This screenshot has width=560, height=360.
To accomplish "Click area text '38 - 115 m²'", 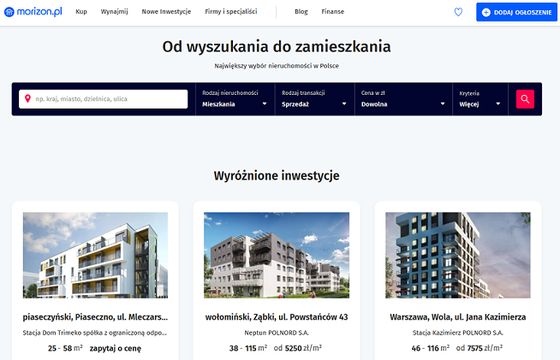I will [x=248, y=348].
